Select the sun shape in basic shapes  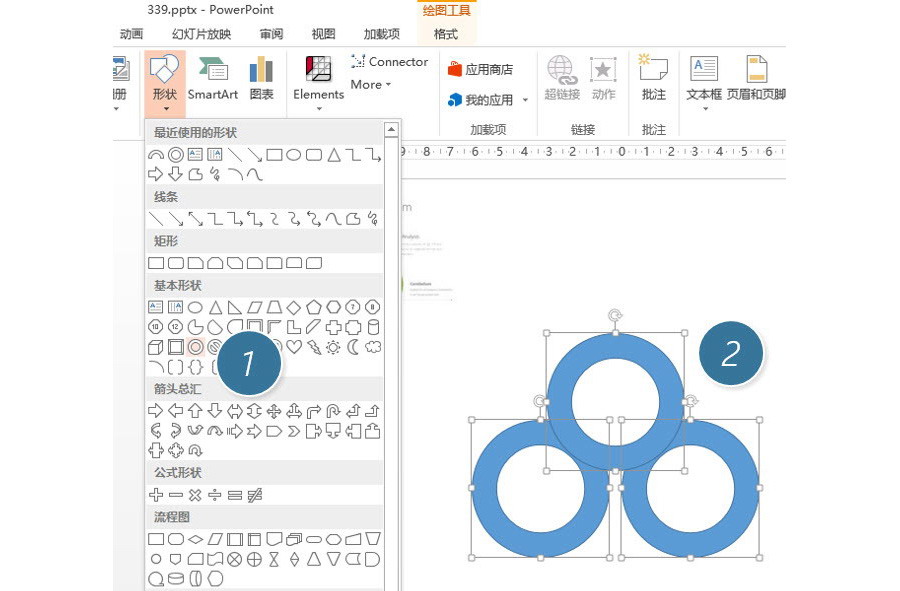pos(333,347)
